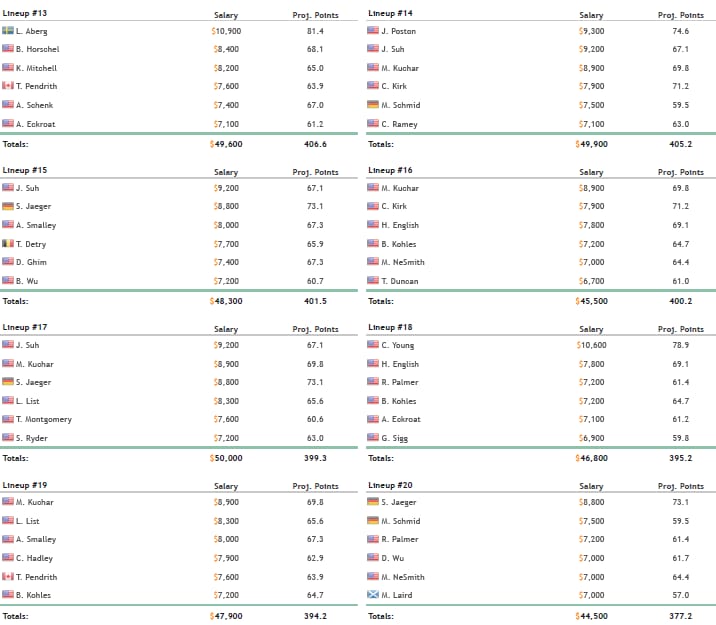Click player name B. Horschel
Image resolution: width=716 pixels, height=625 pixels.
(38, 49)
